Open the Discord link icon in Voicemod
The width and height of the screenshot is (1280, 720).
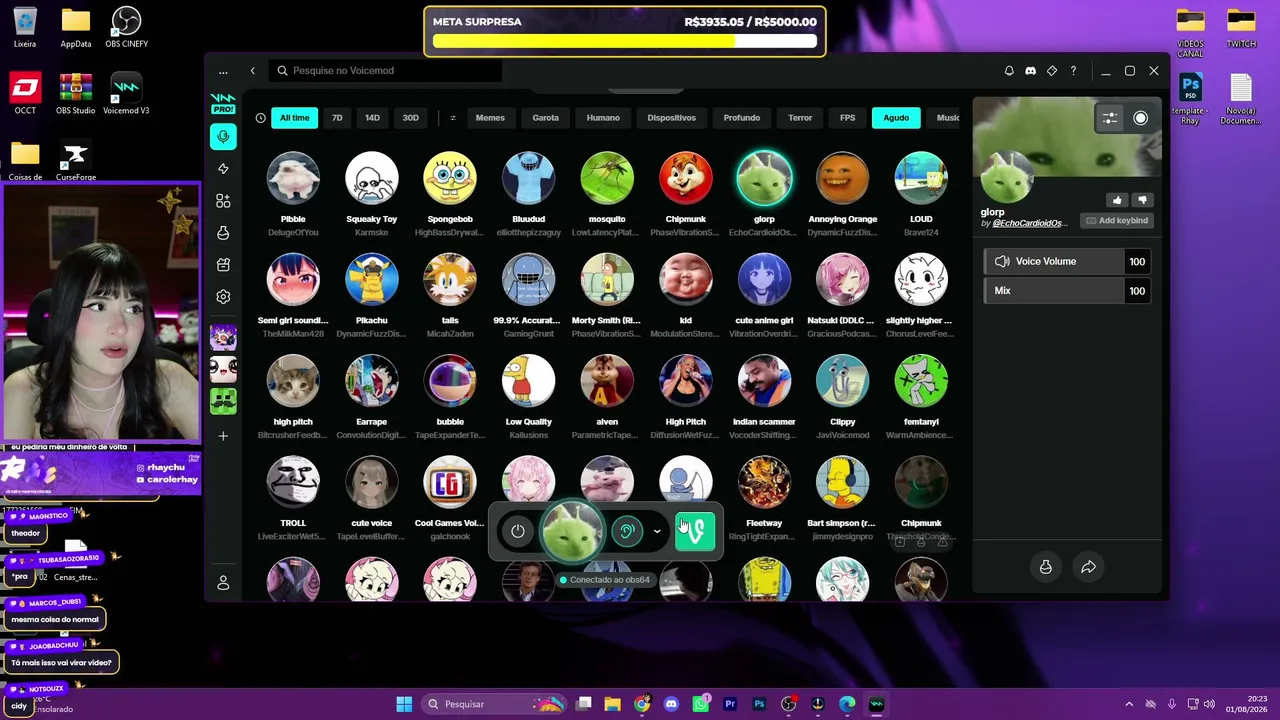pyautogui.click(x=1030, y=71)
